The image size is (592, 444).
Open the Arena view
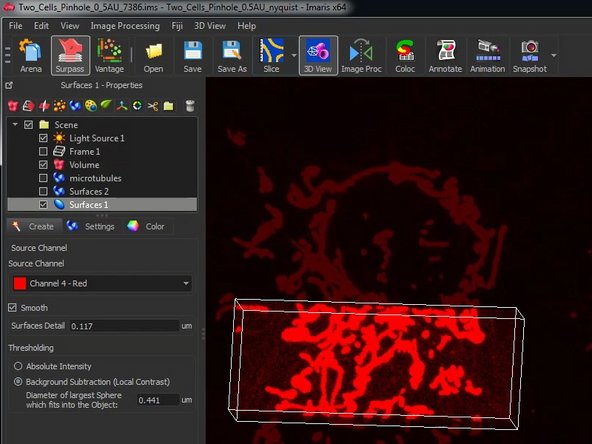(x=31, y=56)
